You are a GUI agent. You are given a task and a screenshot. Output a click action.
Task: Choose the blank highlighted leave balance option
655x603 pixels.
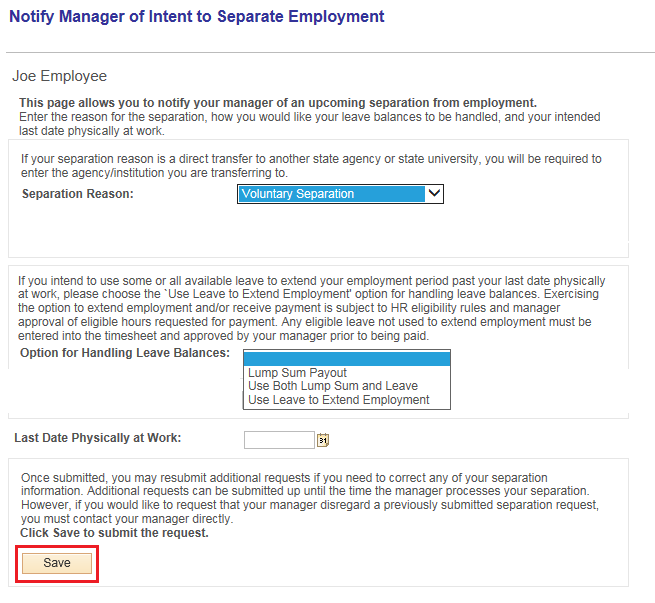pyautogui.click(x=348, y=358)
